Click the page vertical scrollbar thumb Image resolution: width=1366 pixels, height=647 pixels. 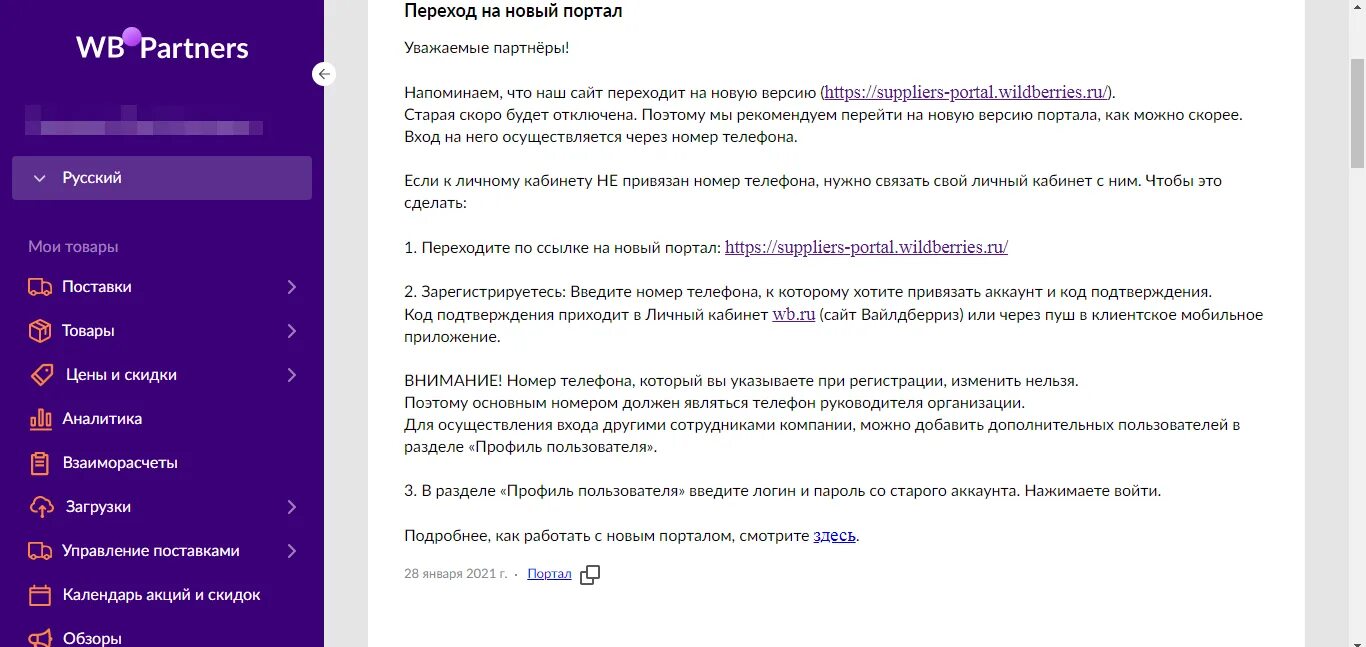click(1357, 112)
